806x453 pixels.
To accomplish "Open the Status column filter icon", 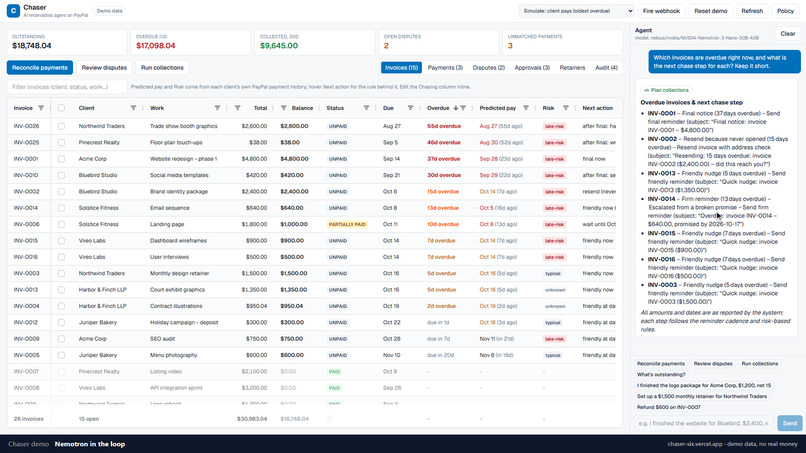I will pos(366,108).
